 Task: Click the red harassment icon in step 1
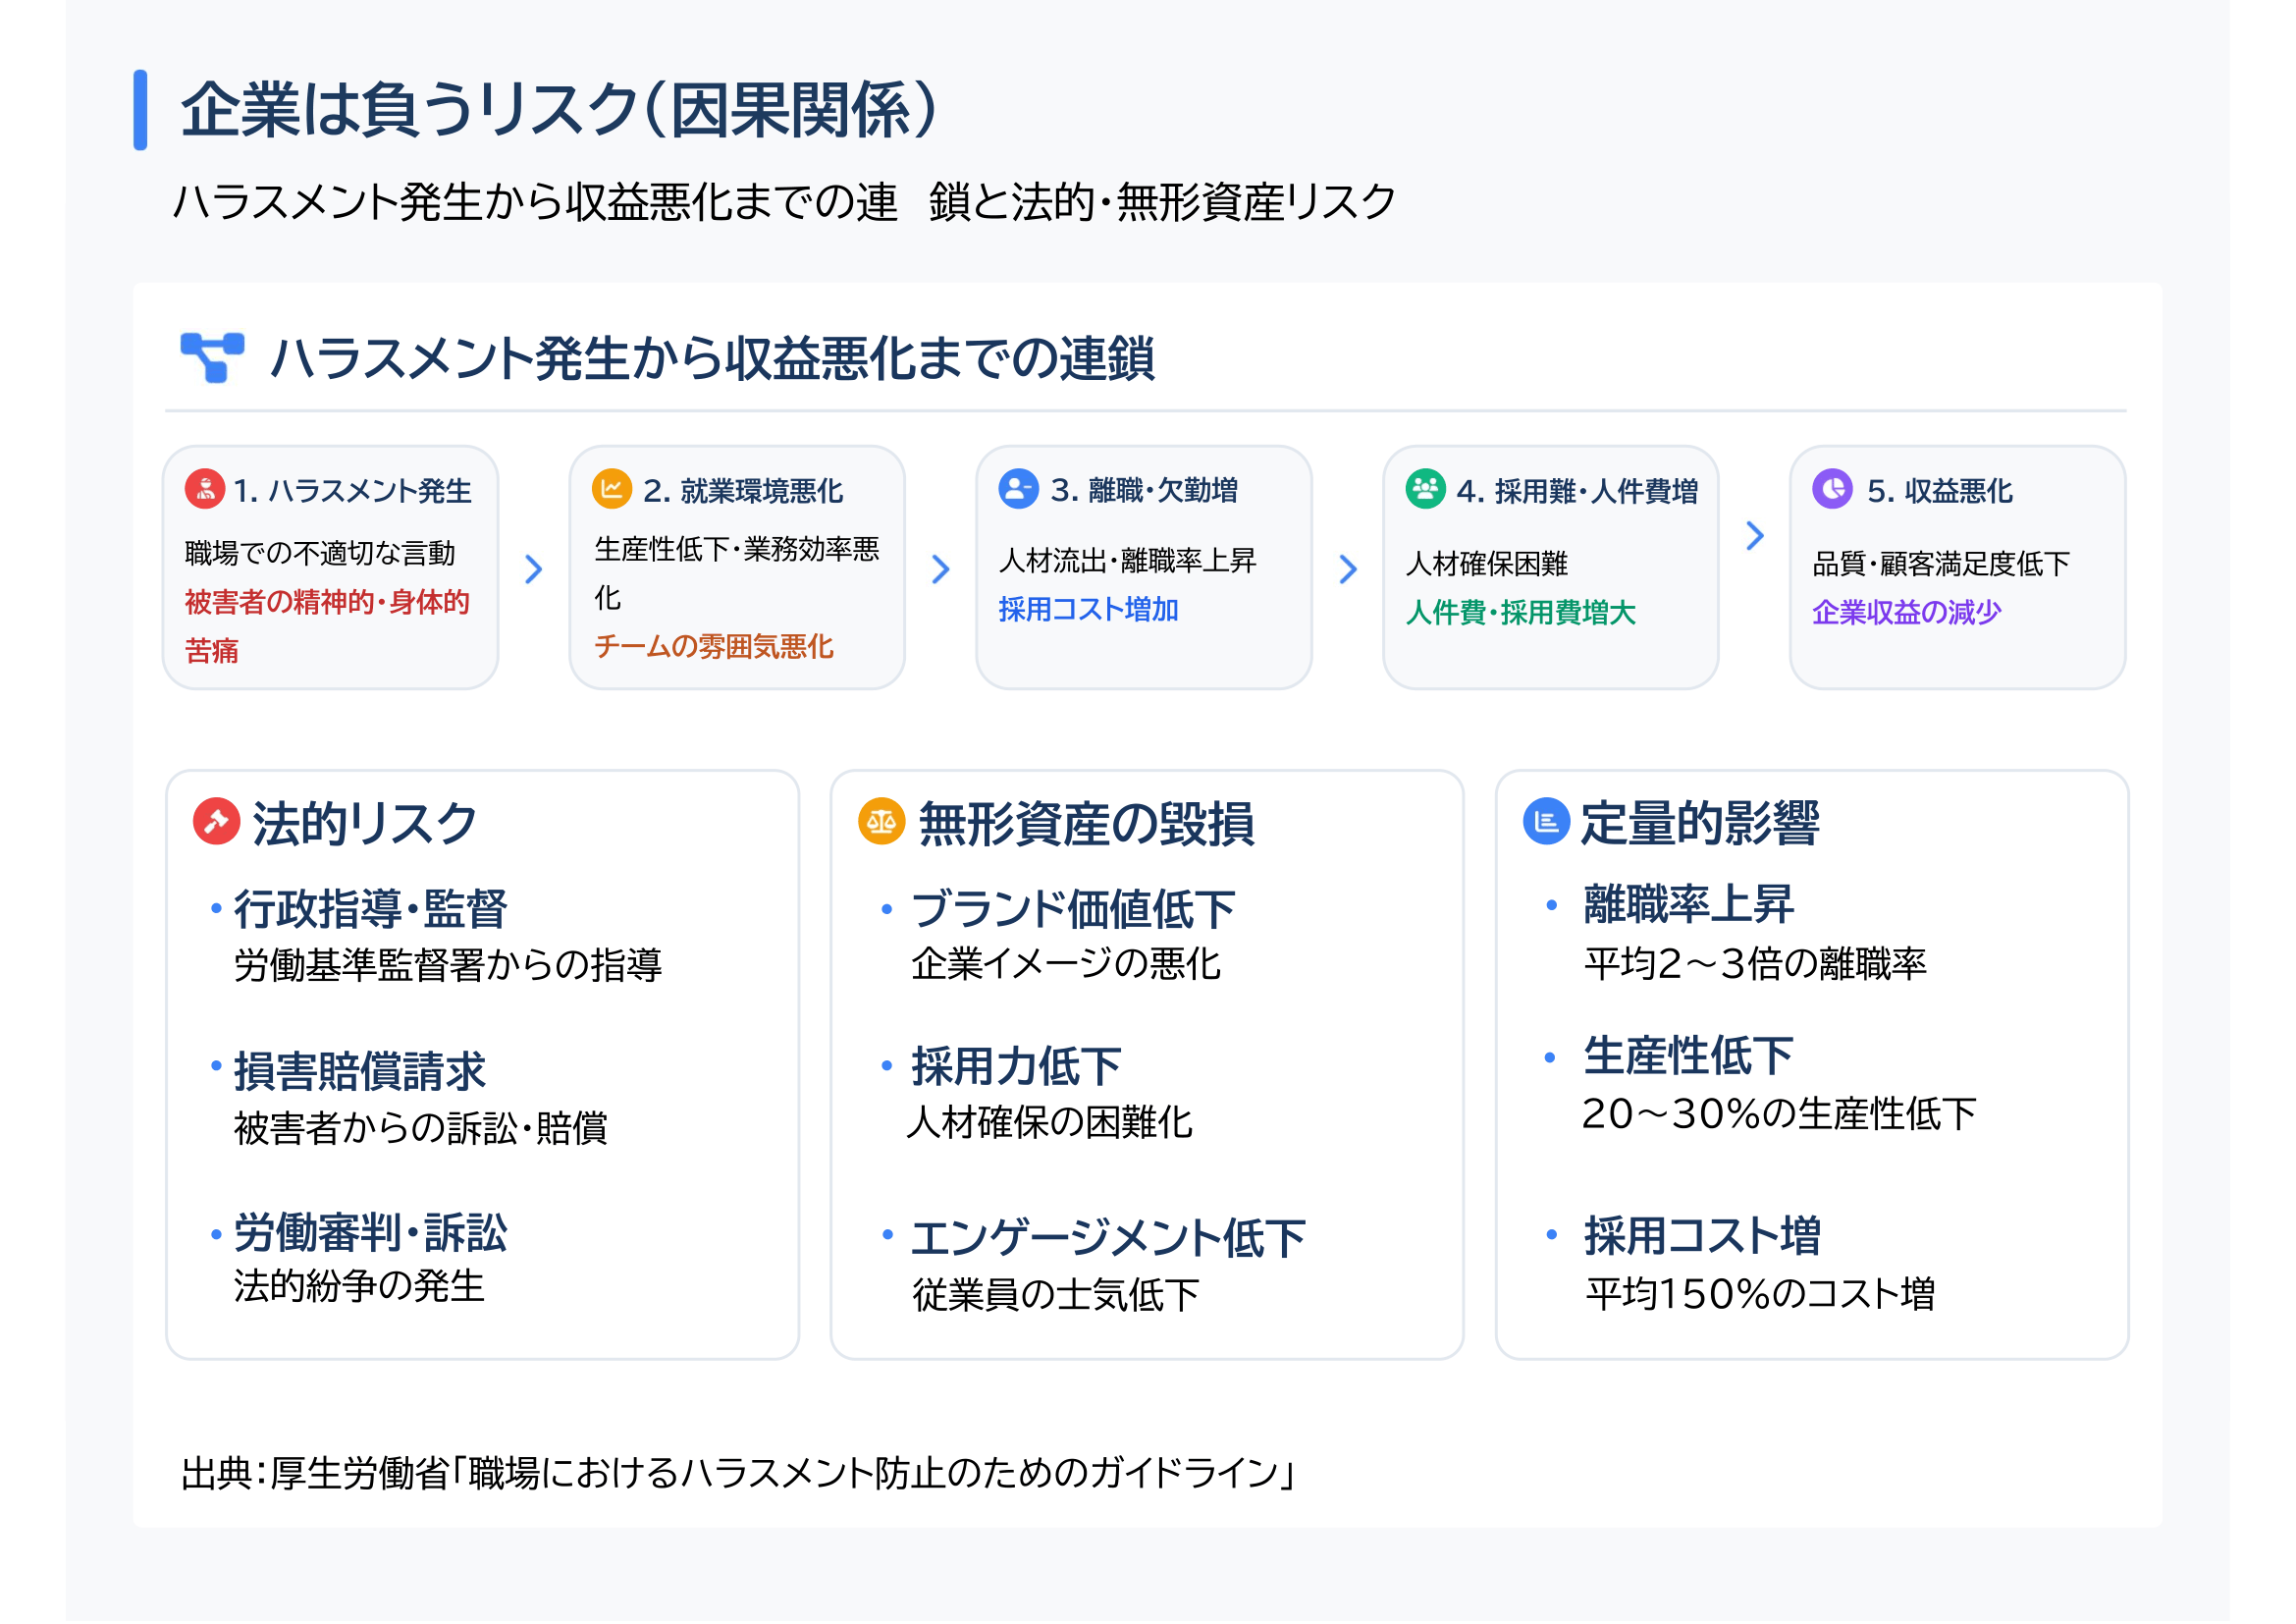click(205, 490)
